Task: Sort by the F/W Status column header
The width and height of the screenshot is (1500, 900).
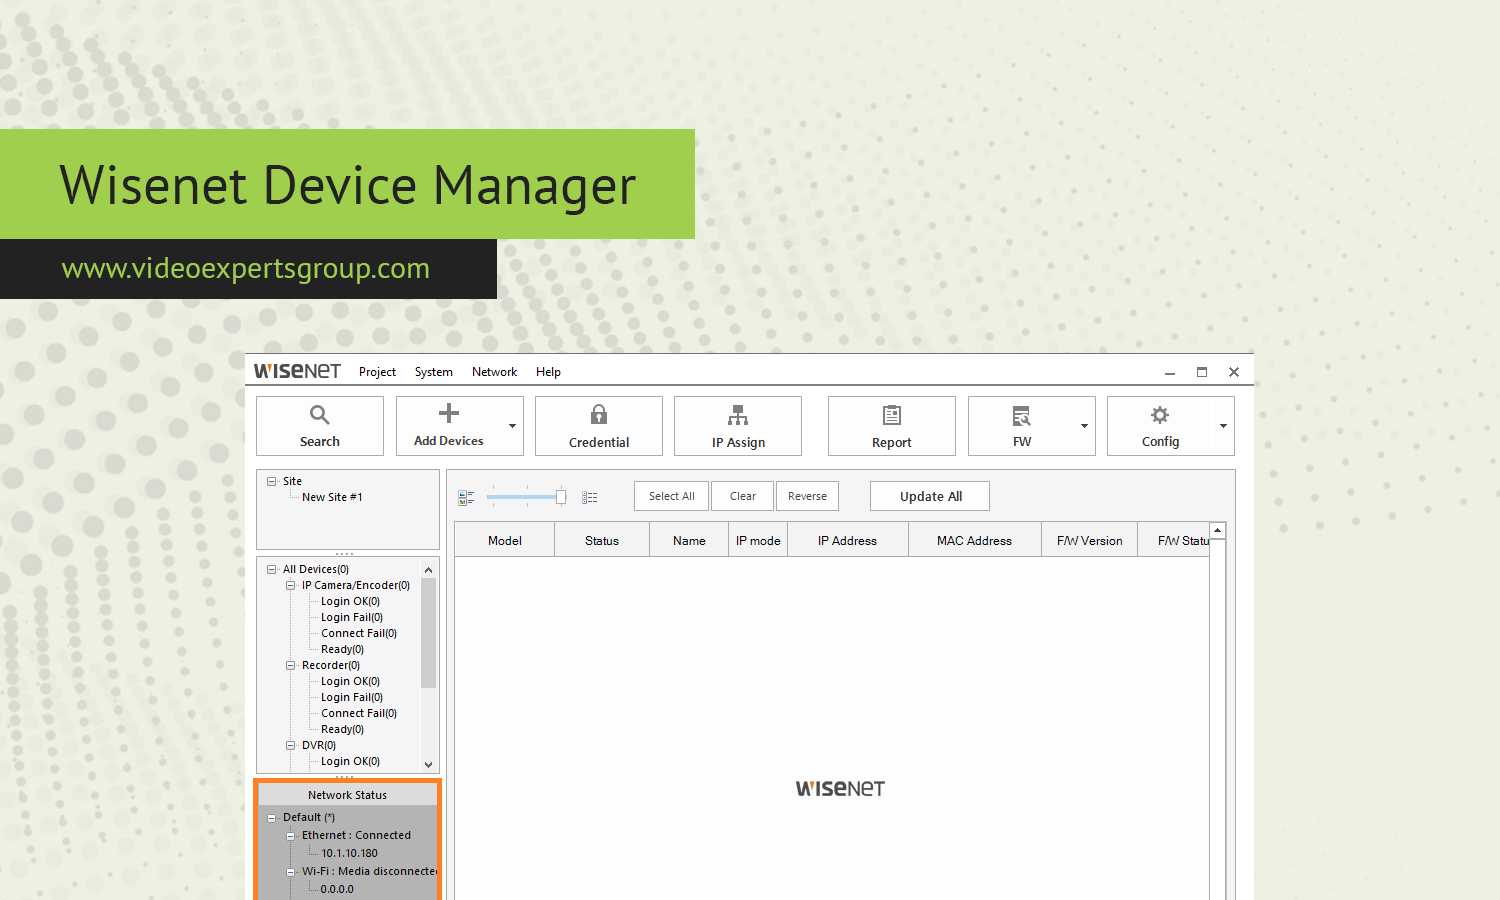Action: [x=1174, y=540]
